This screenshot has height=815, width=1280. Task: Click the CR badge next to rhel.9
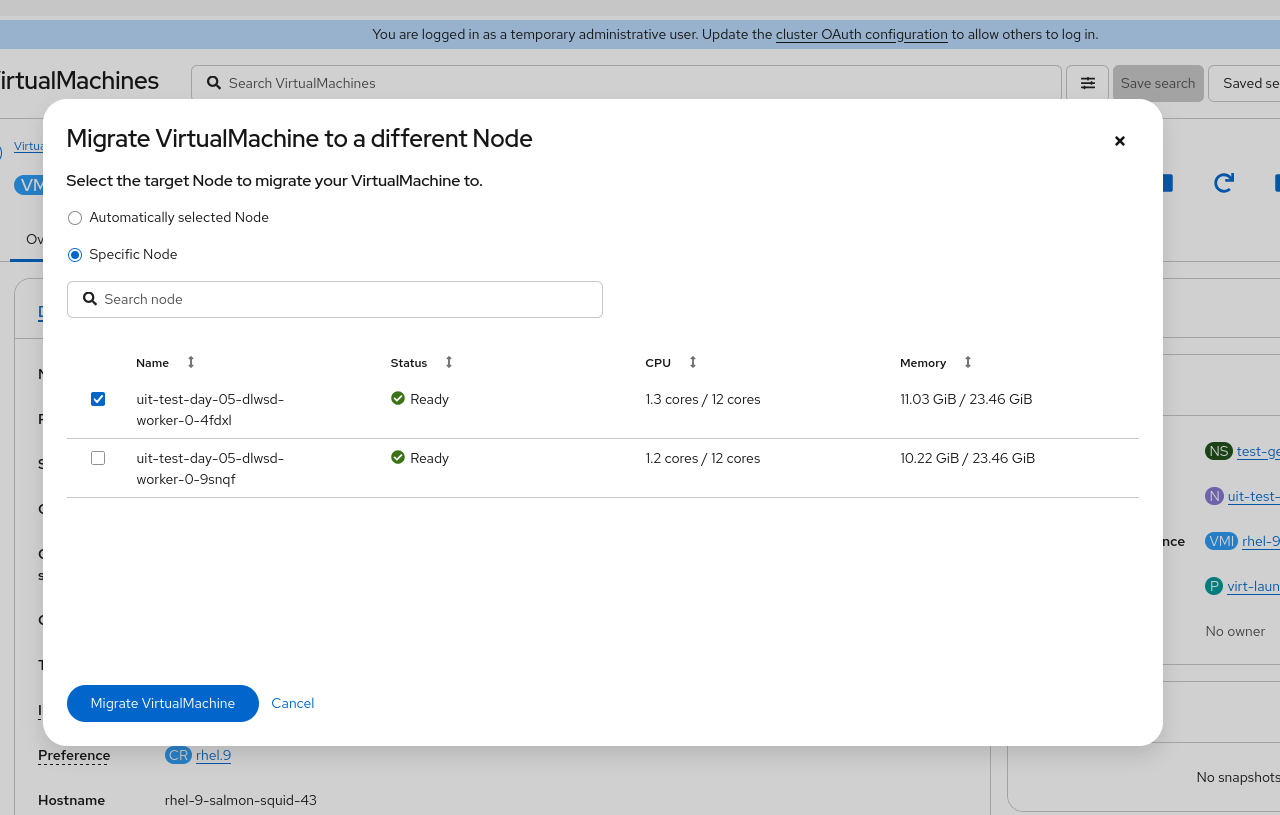coord(178,755)
